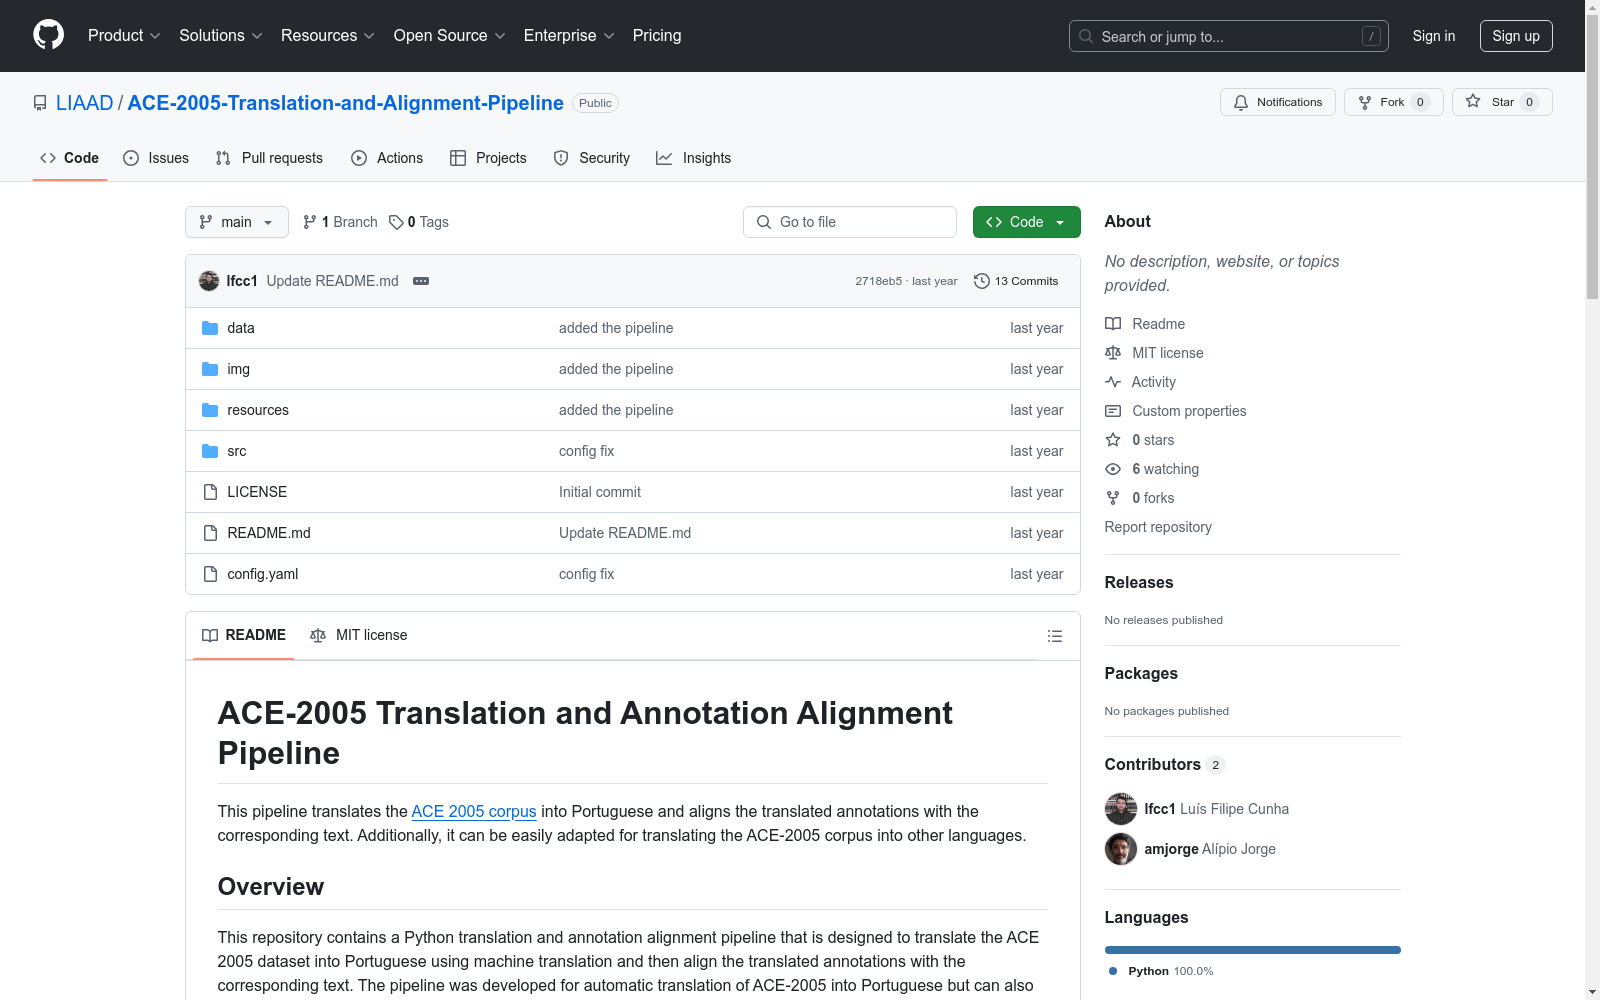Open the README outline list icon
Image resolution: width=1600 pixels, height=1000 pixels.
click(1054, 636)
